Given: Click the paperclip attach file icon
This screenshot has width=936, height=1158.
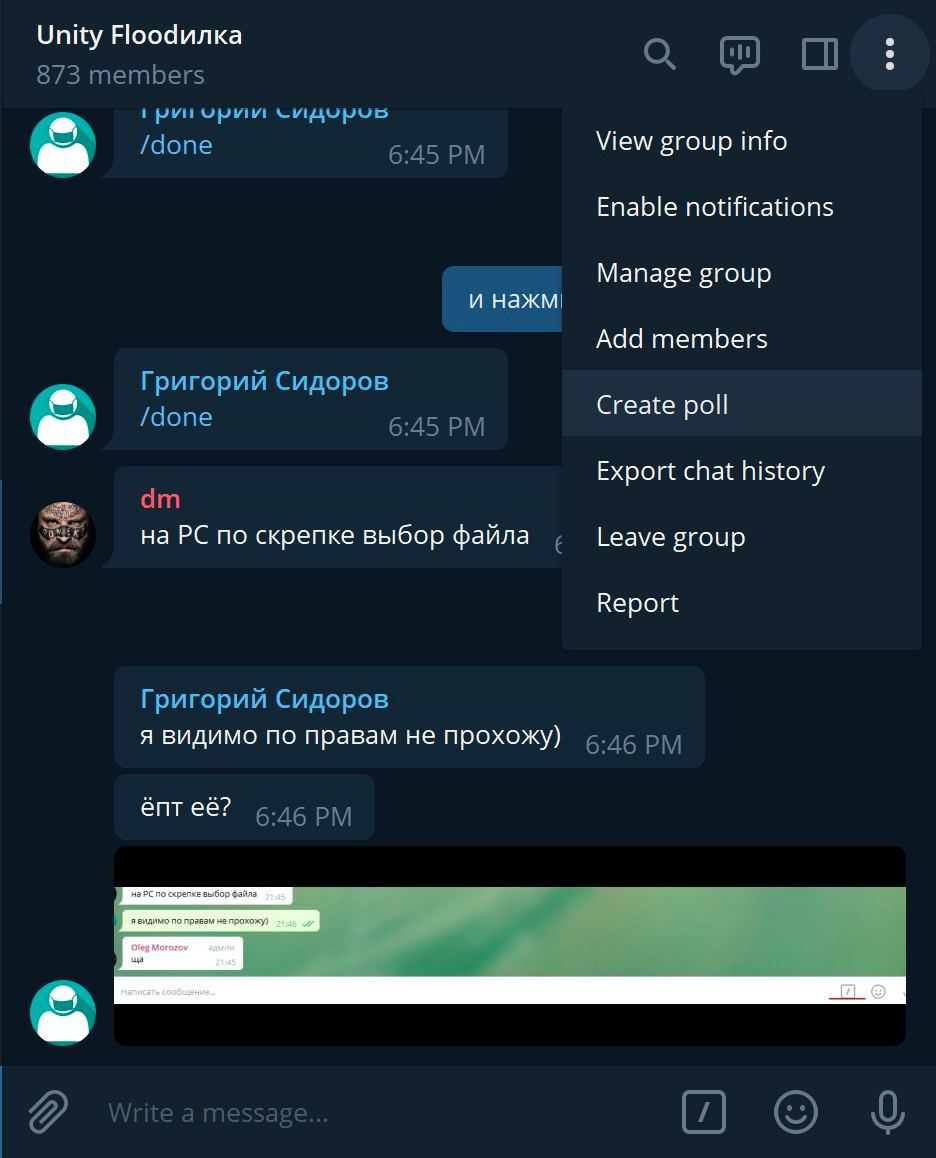Looking at the screenshot, I should pyautogui.click(x=49, y=1111).
